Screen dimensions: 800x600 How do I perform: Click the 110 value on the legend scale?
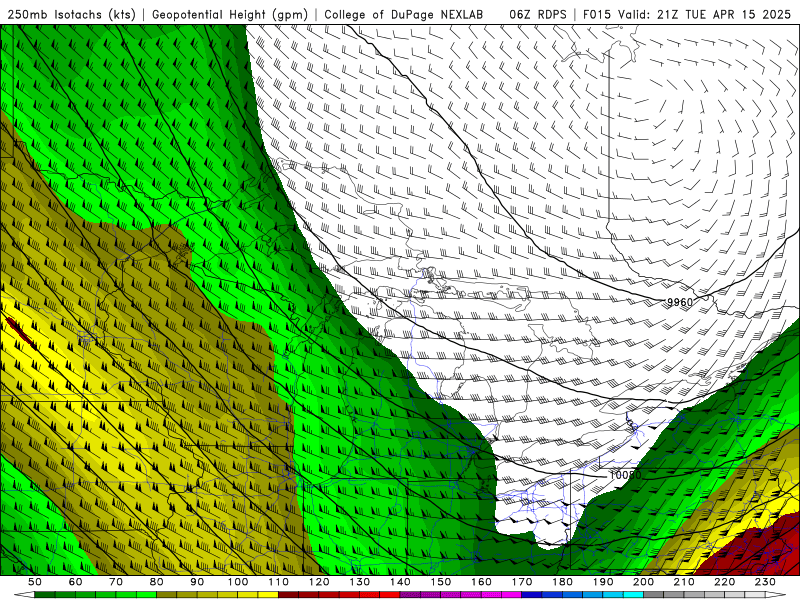(279, 582)
